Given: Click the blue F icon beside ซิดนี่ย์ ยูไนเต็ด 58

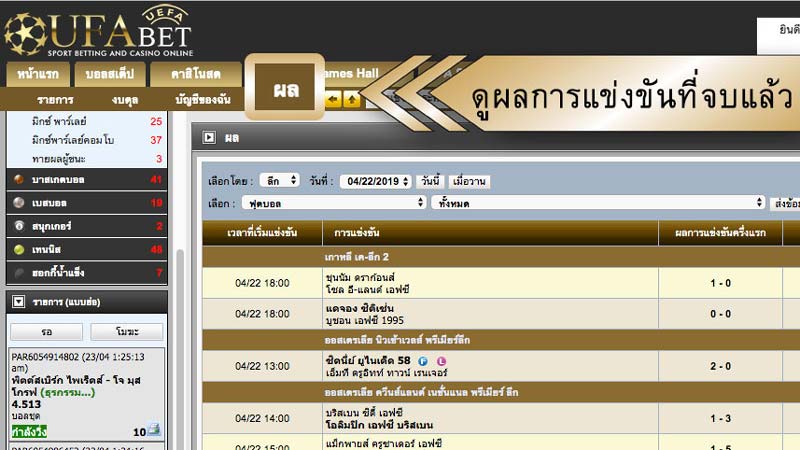Looking at the screenshot, I should pos(423,361).
